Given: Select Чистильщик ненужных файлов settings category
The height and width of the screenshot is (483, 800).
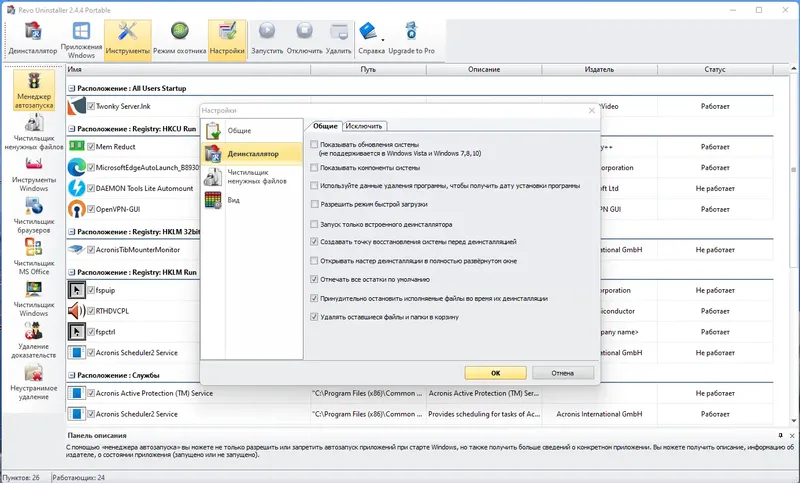Looking at the screenshot, I should tap(252, 177).
